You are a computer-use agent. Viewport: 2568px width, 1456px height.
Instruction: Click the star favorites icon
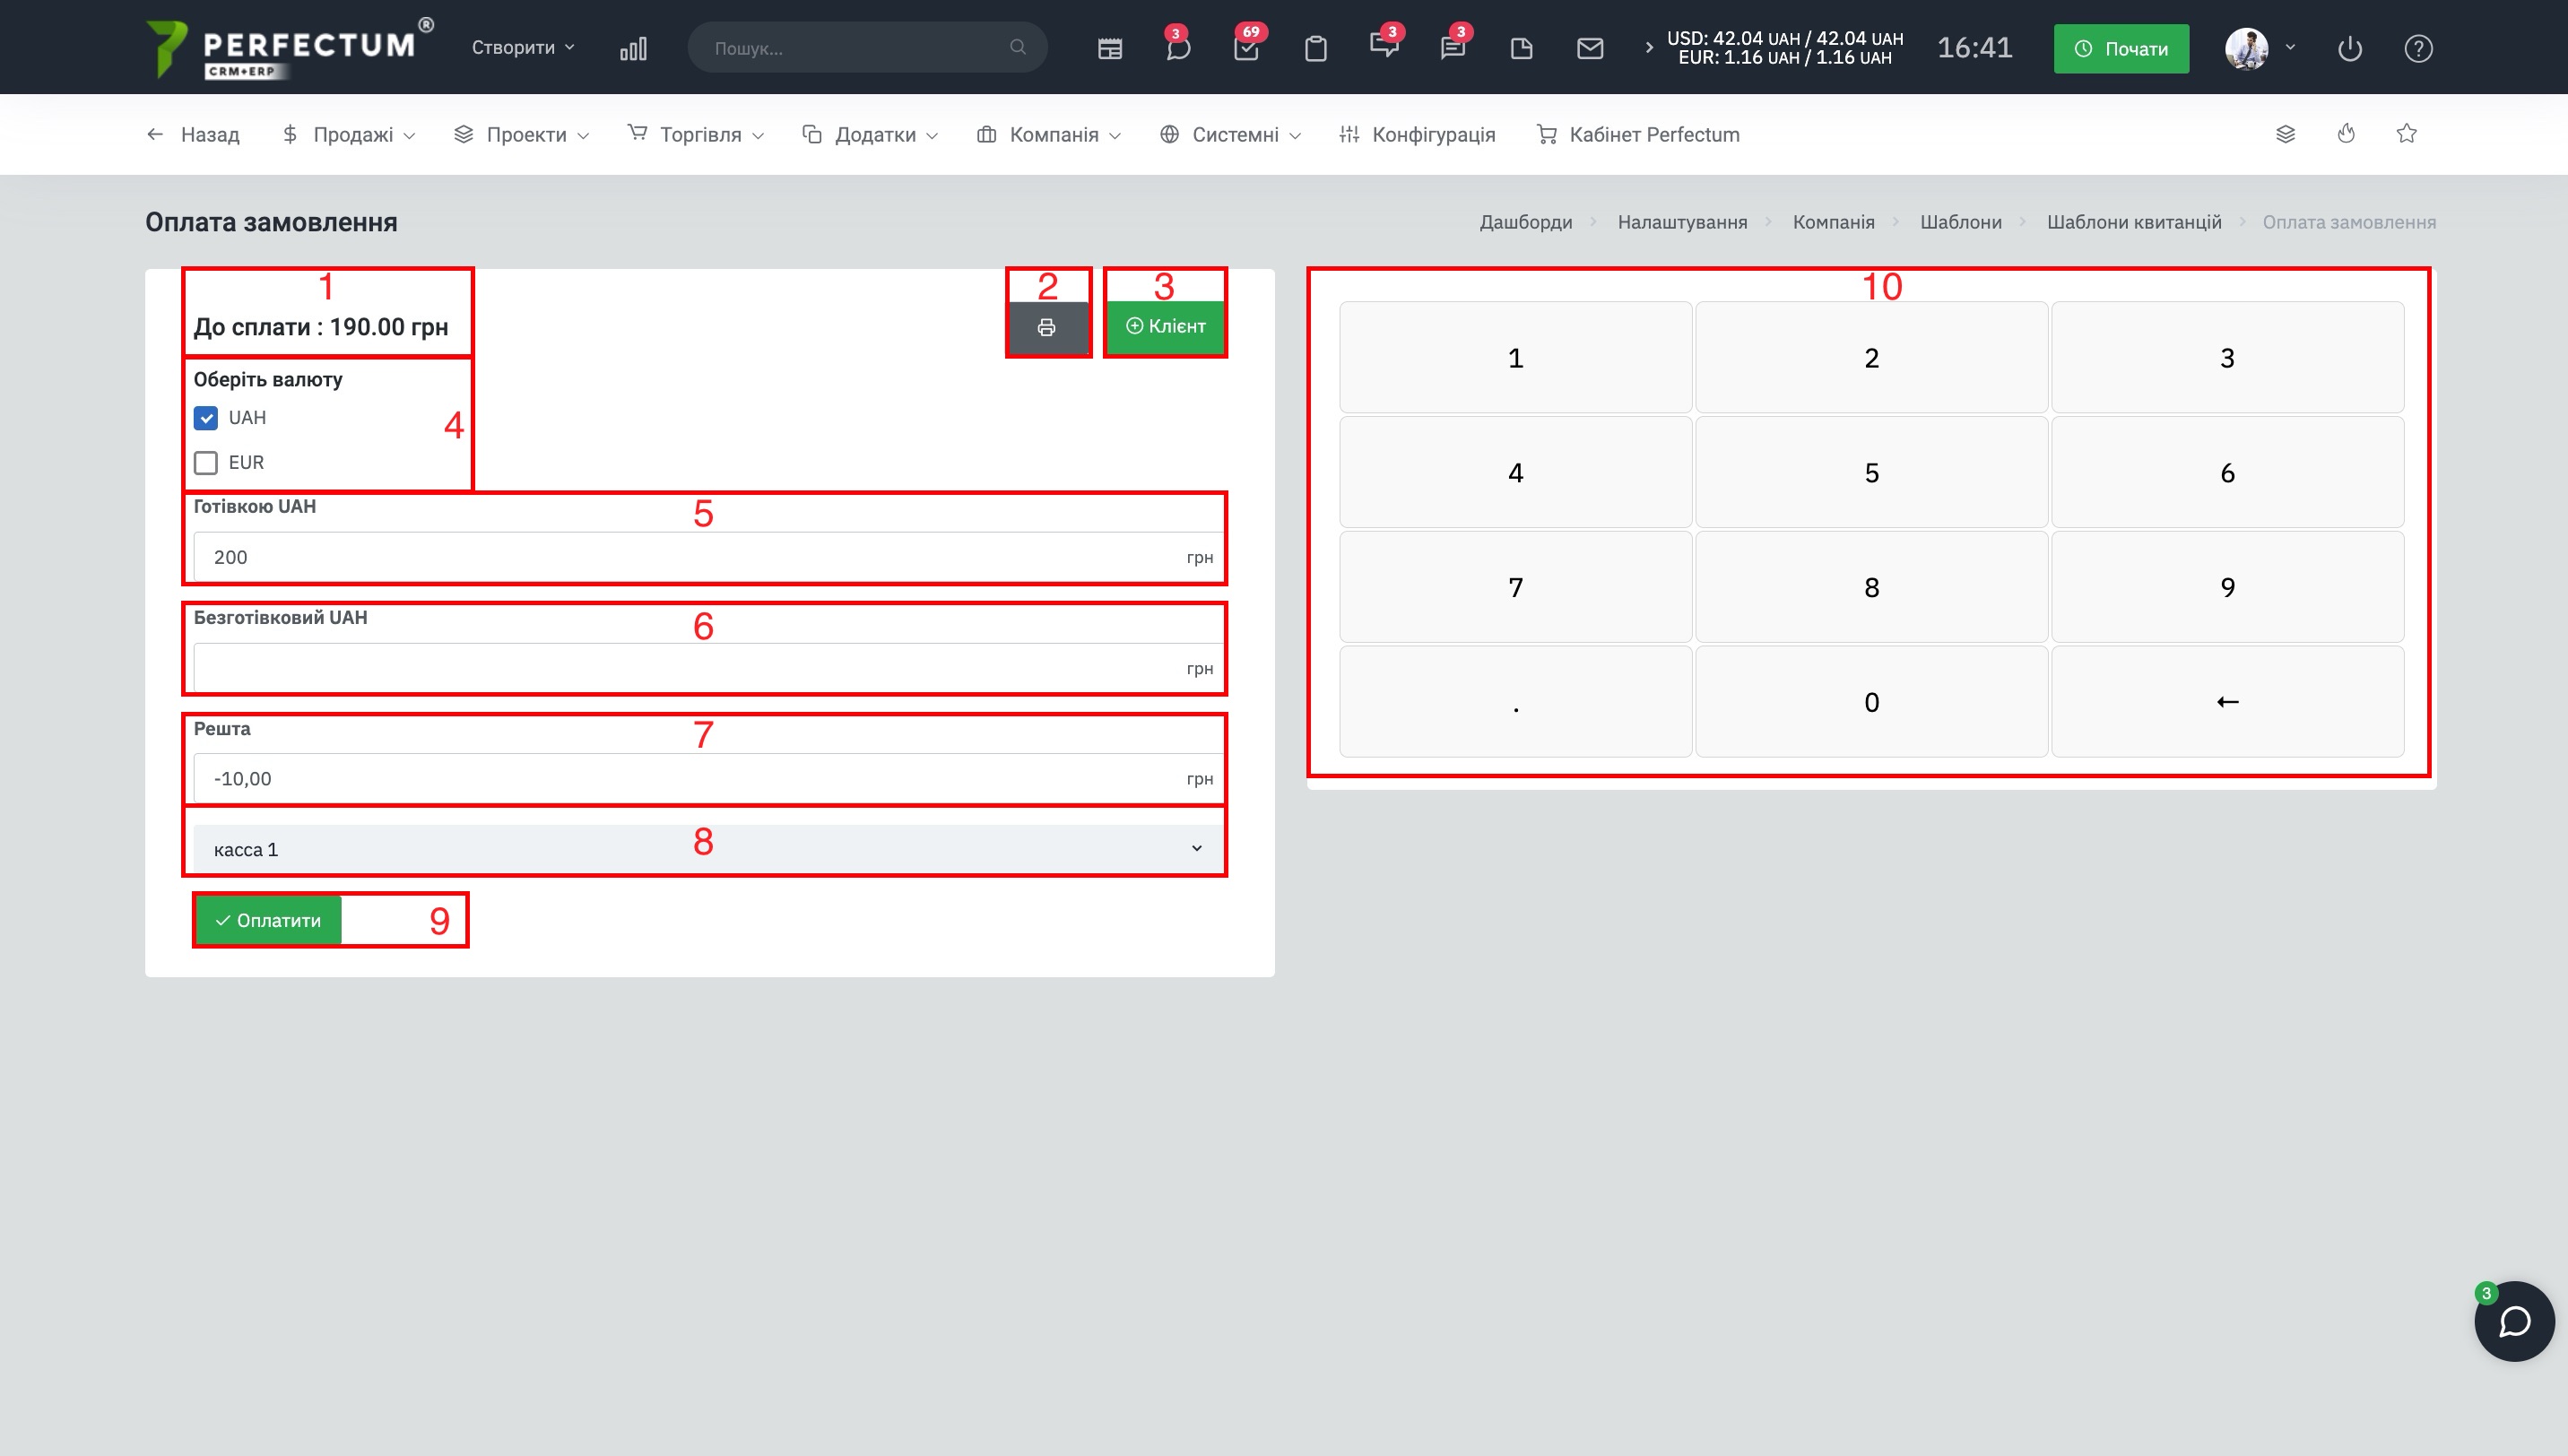[x=2406, y=134]
